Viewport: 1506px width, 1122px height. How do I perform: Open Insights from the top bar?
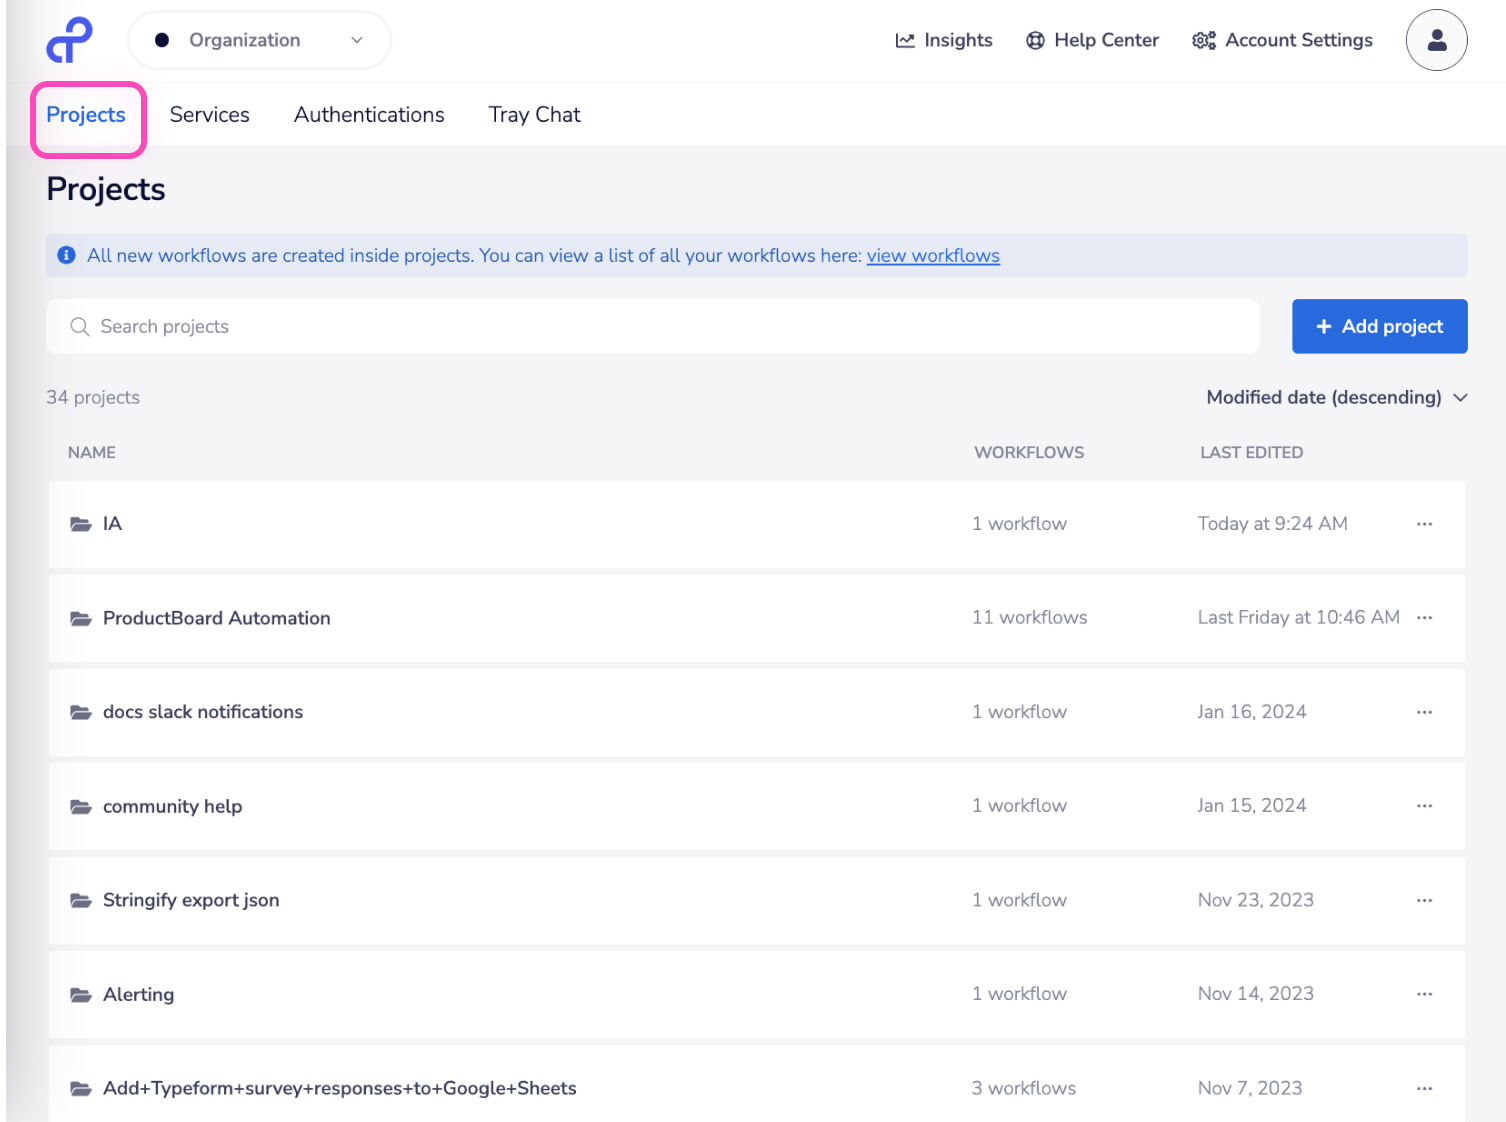point(944,40)
